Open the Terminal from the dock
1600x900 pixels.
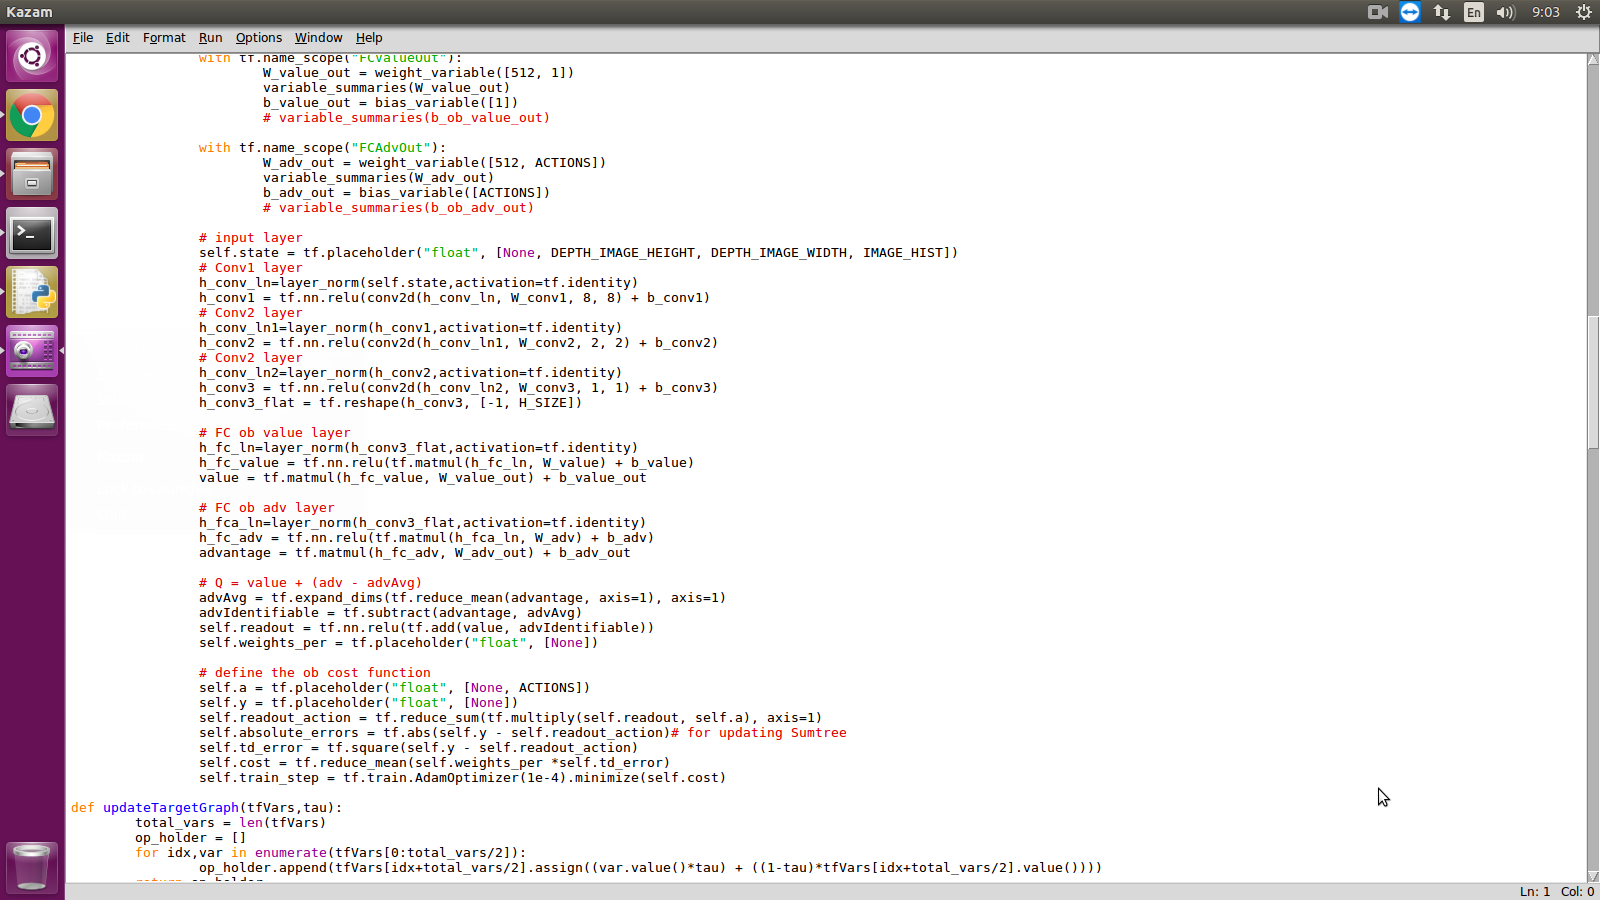coord(32,234)
